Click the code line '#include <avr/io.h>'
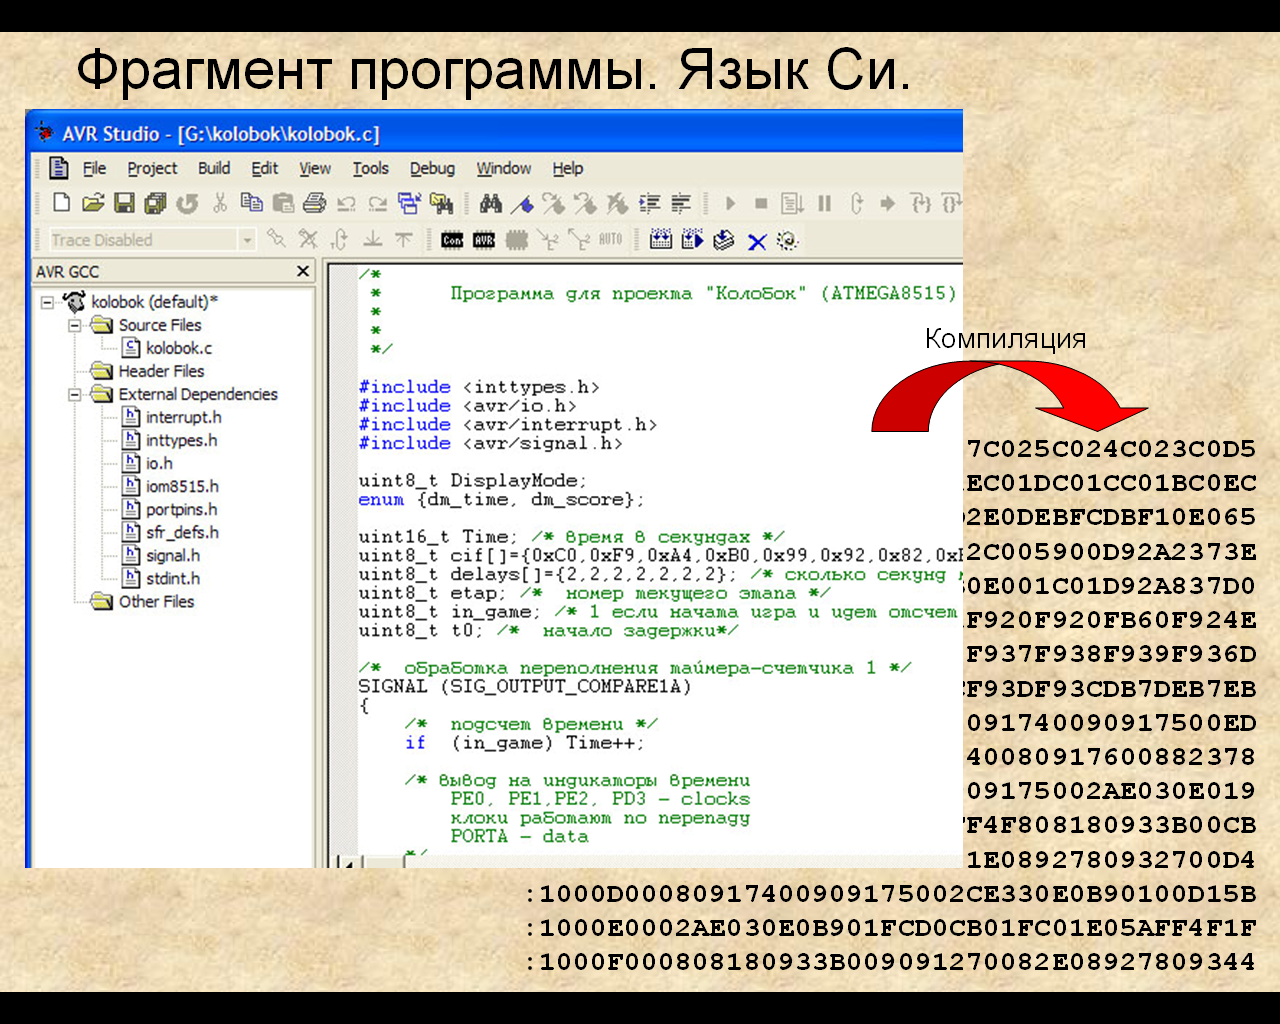 468,406
